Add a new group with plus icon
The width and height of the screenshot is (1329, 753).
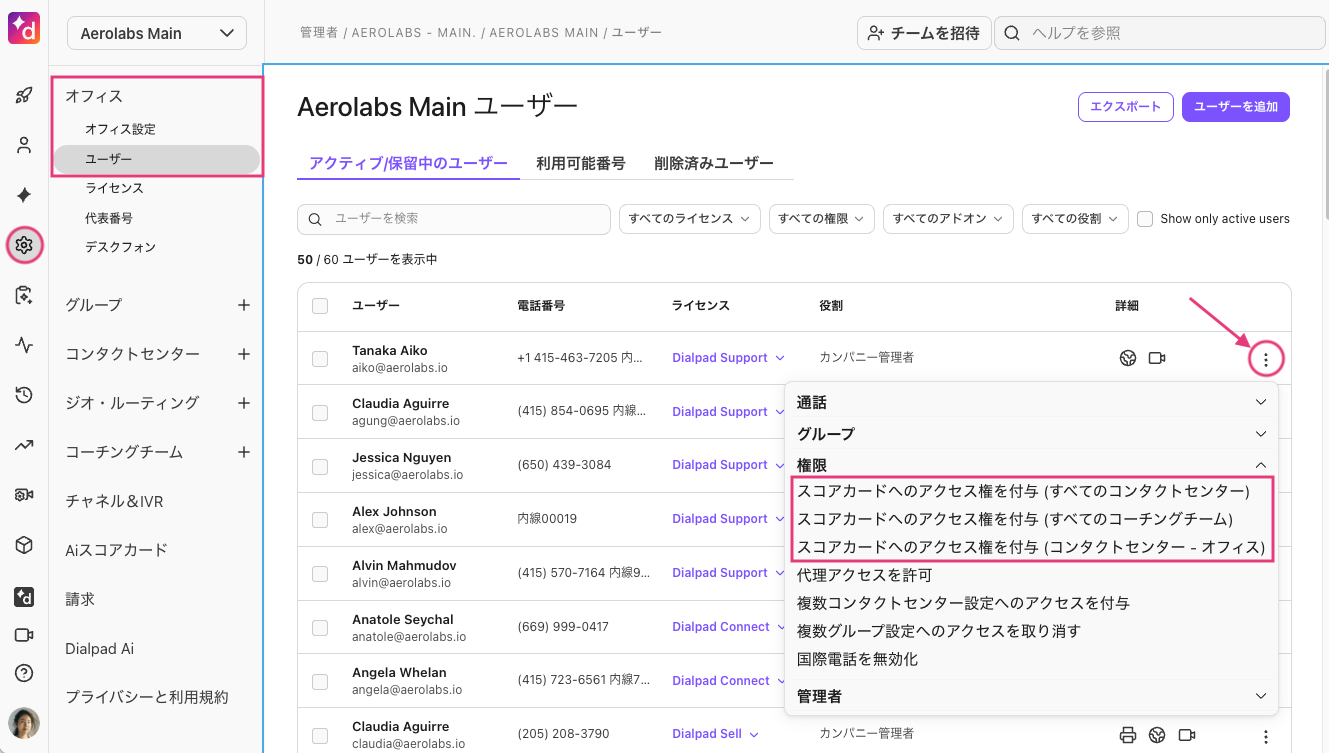[244, 305]
